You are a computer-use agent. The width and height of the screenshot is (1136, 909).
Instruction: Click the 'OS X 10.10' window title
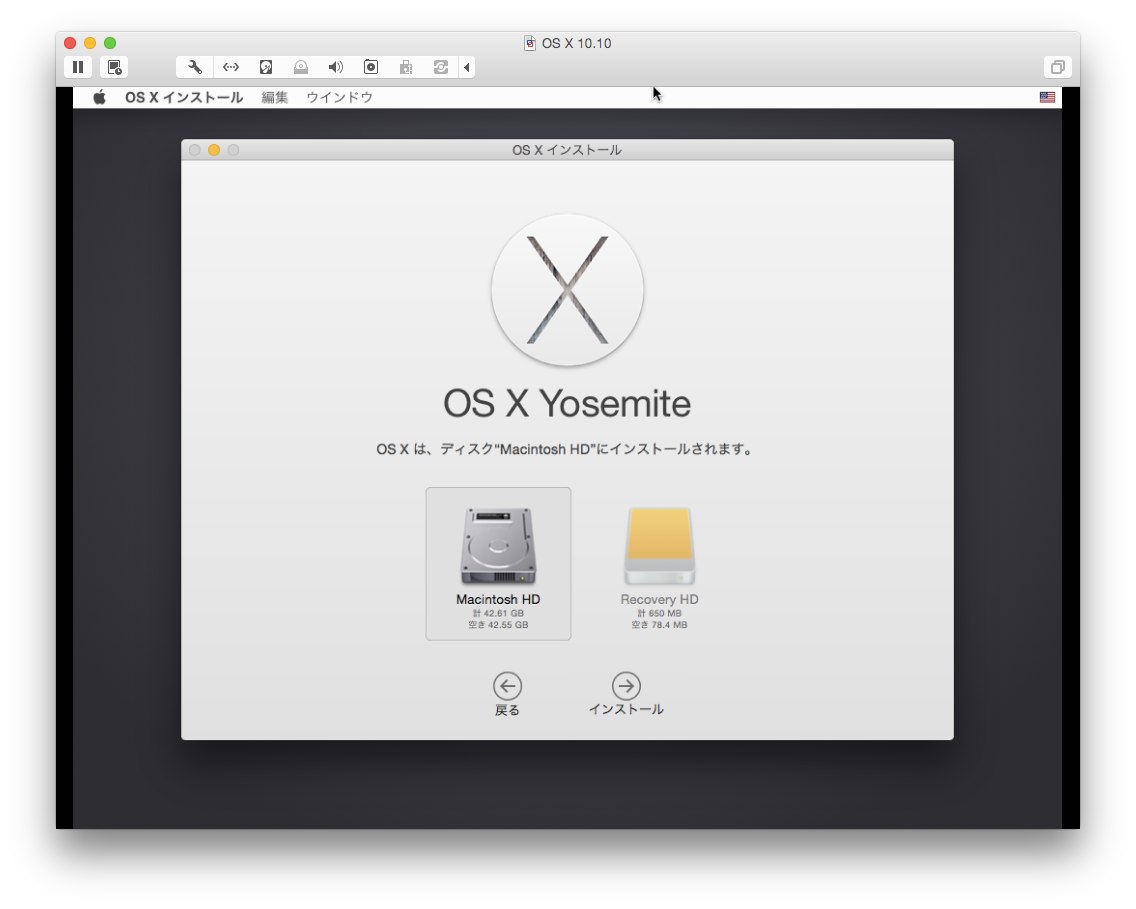point(576,43)
